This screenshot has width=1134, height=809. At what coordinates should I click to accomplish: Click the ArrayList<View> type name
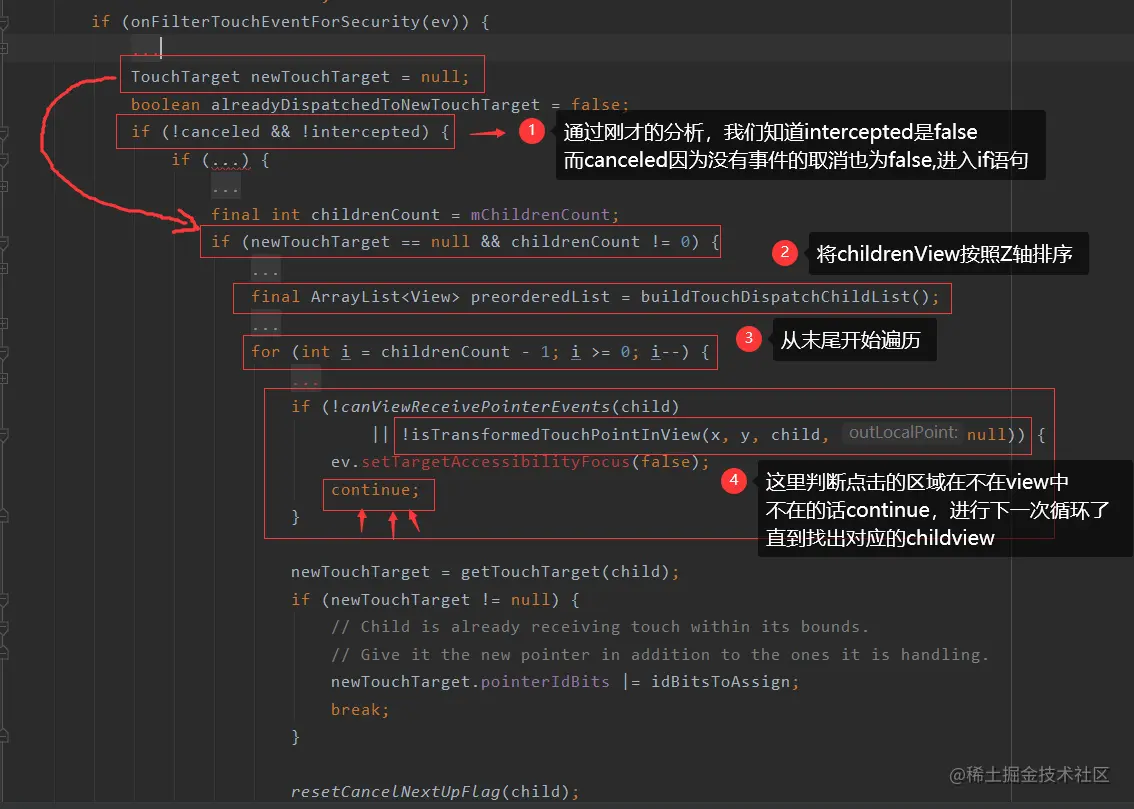(x=385, y=297)
